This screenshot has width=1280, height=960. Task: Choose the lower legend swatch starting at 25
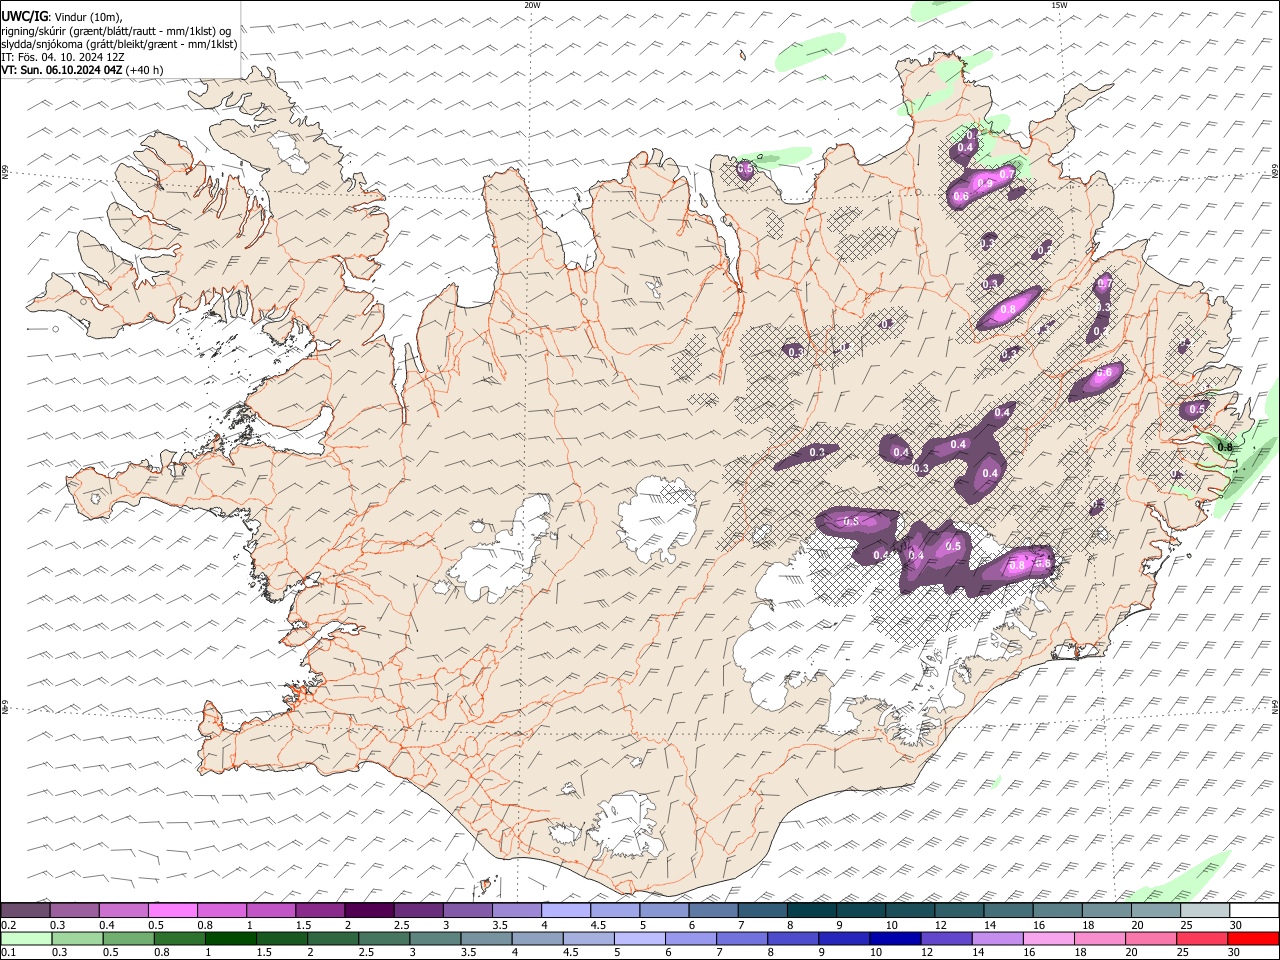coord(1201,939)
